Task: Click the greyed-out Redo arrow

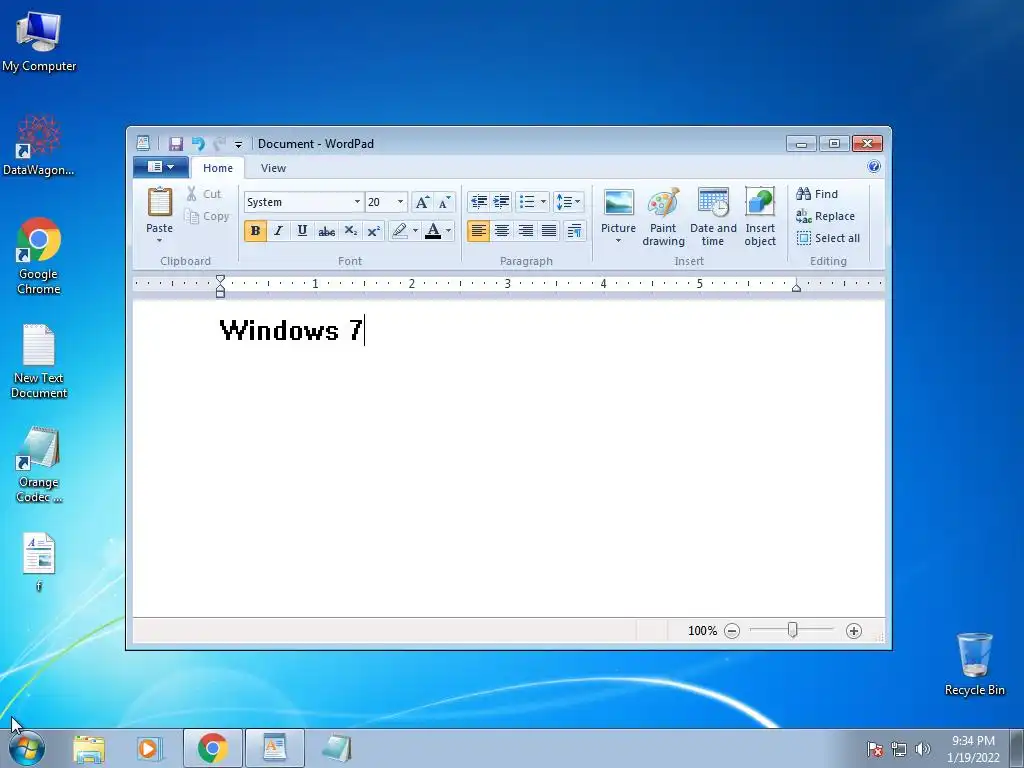Action: pyautogui.click(x=219, y=144)
